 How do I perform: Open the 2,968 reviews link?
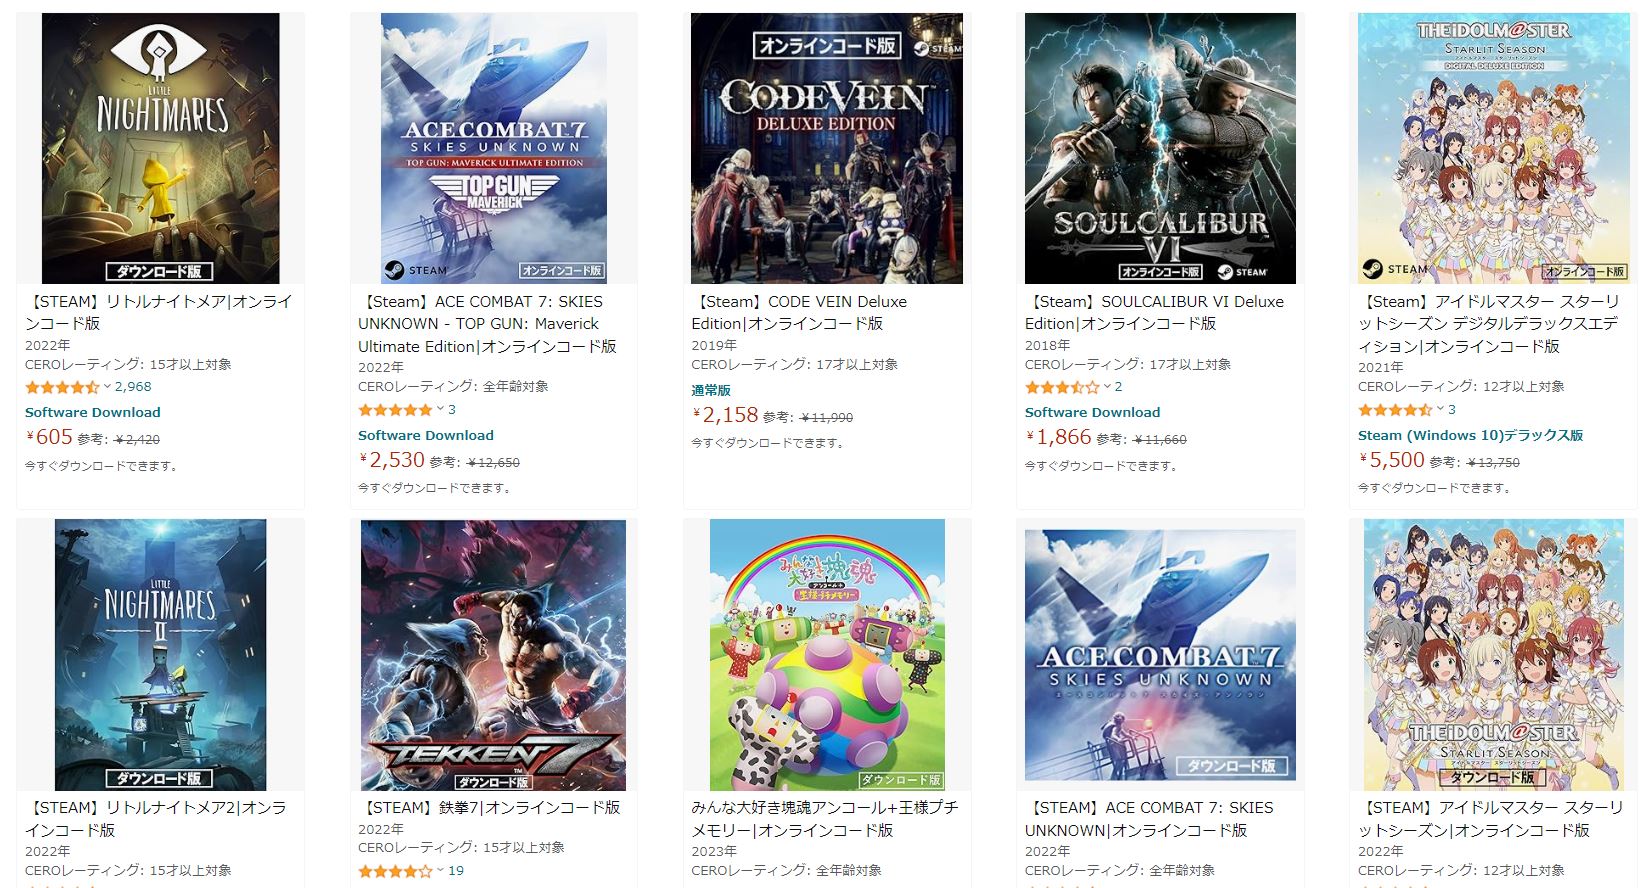pos(133,387)
